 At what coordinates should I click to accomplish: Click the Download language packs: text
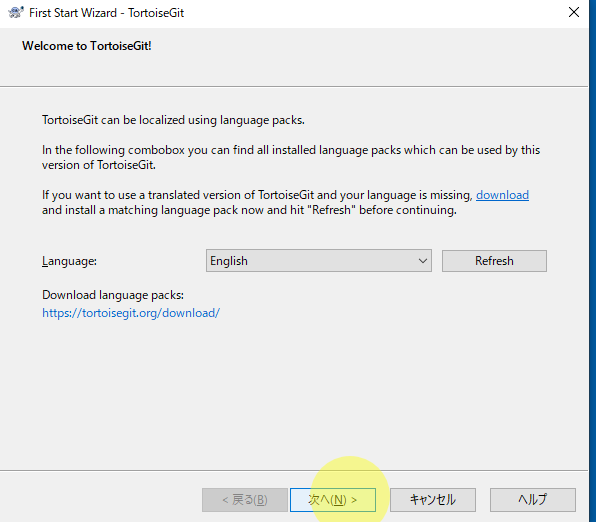click(x=113, y=295)
